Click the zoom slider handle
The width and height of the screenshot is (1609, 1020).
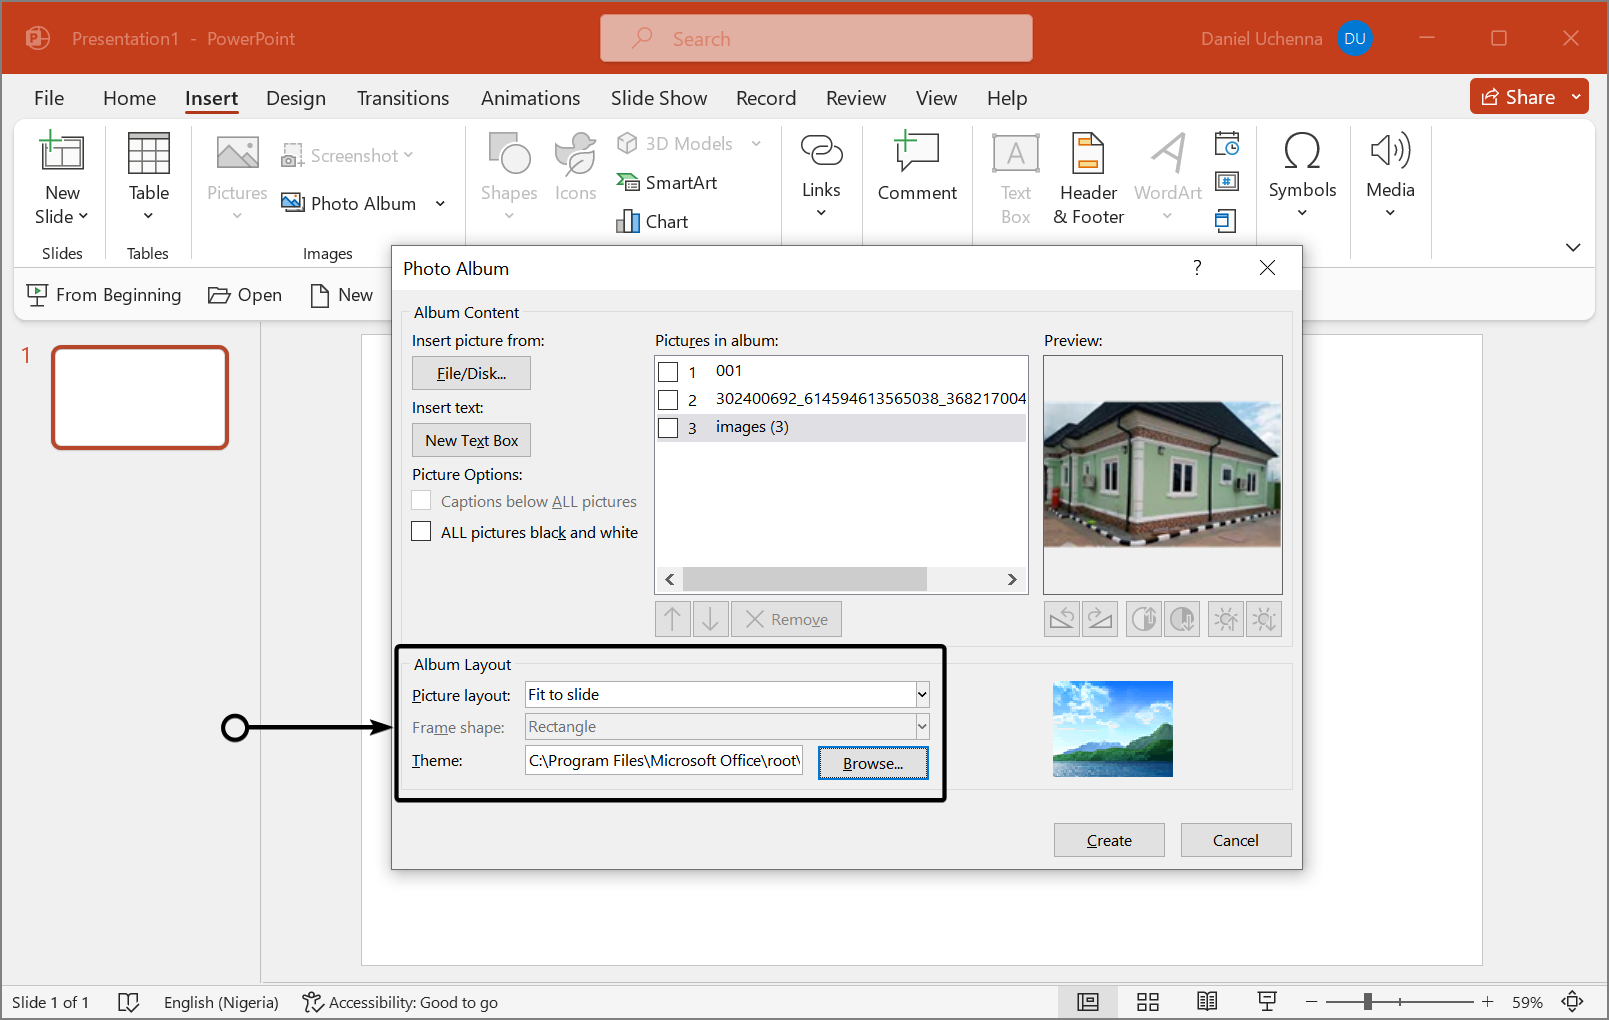[1367, 1002]
